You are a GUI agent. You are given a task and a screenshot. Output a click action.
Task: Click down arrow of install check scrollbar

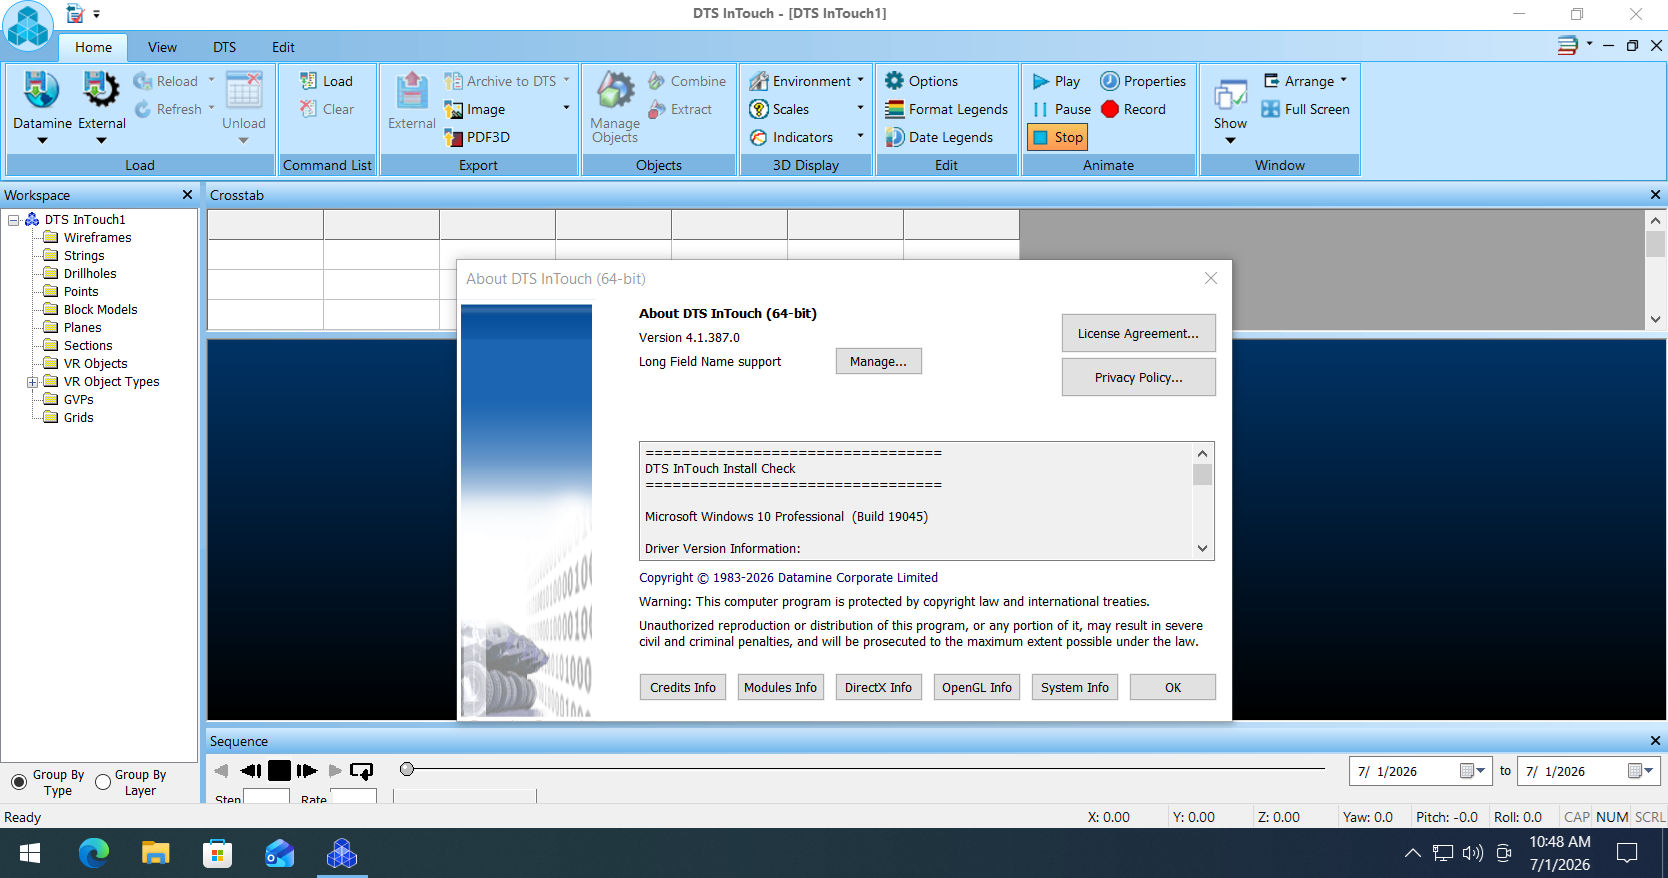(x=1202, y=548)
